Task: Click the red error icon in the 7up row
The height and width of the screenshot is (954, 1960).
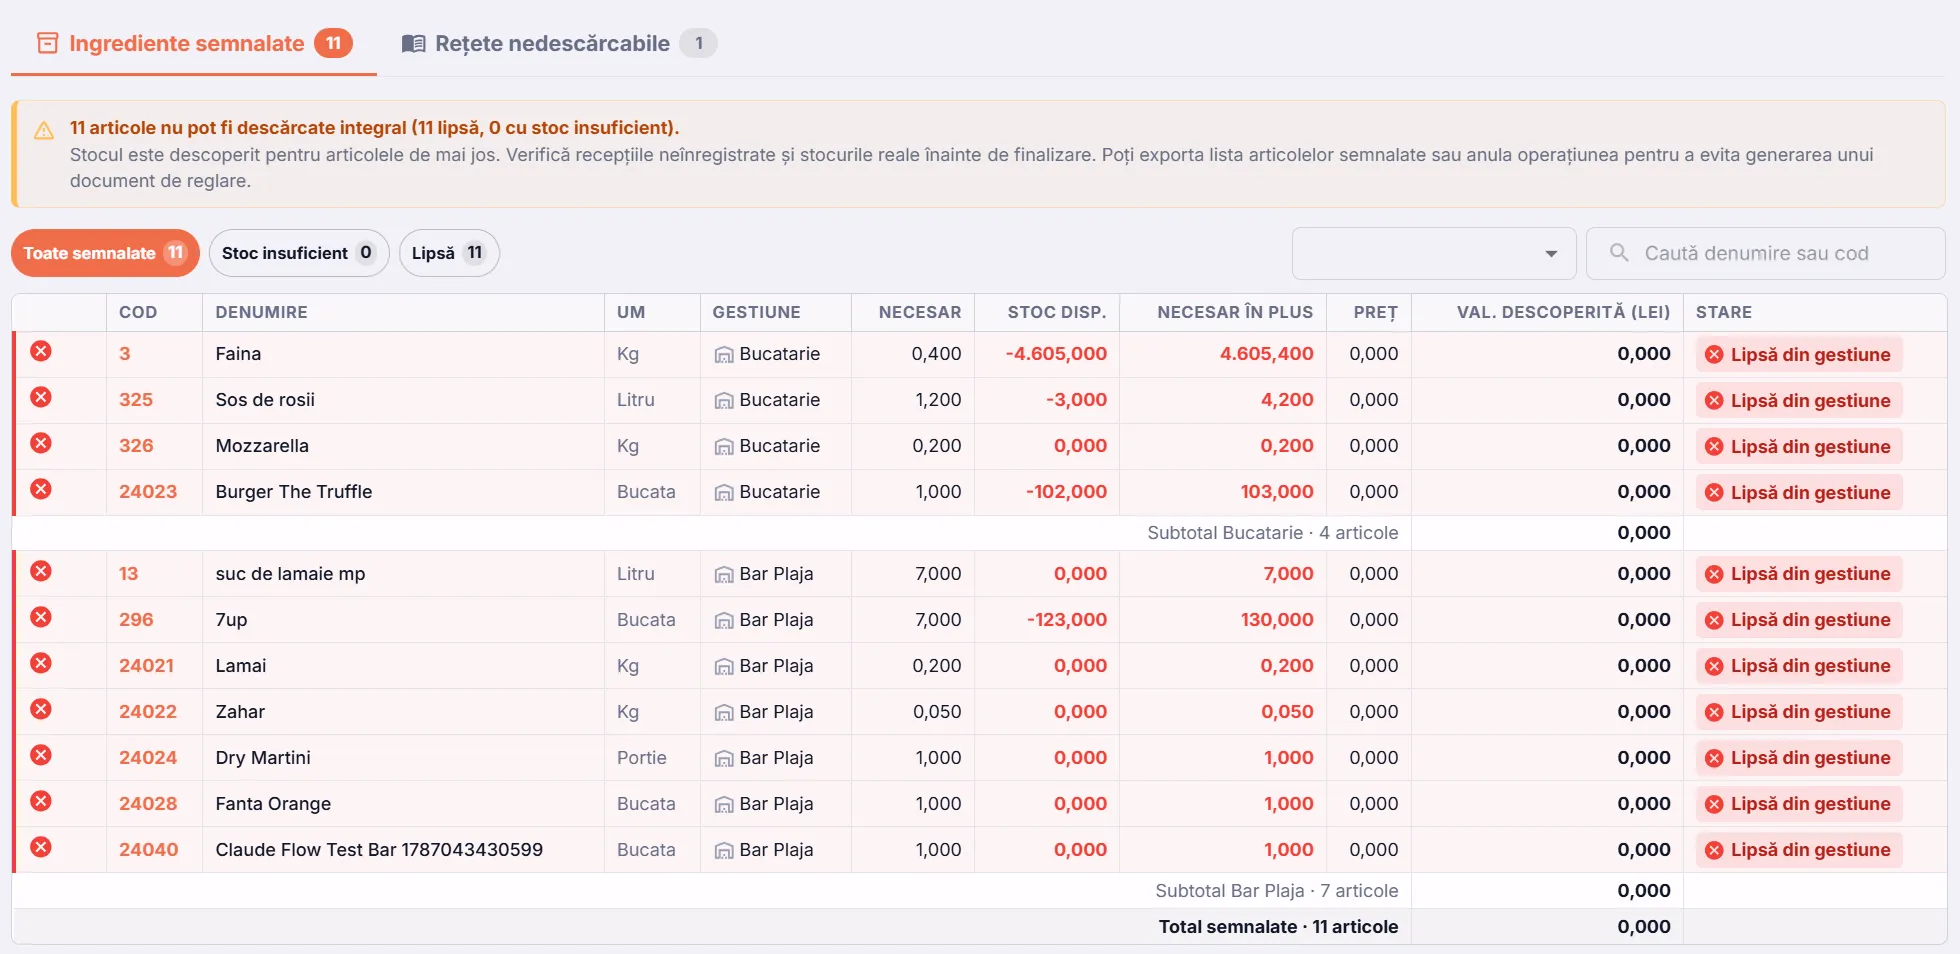Action: point(41,617)
